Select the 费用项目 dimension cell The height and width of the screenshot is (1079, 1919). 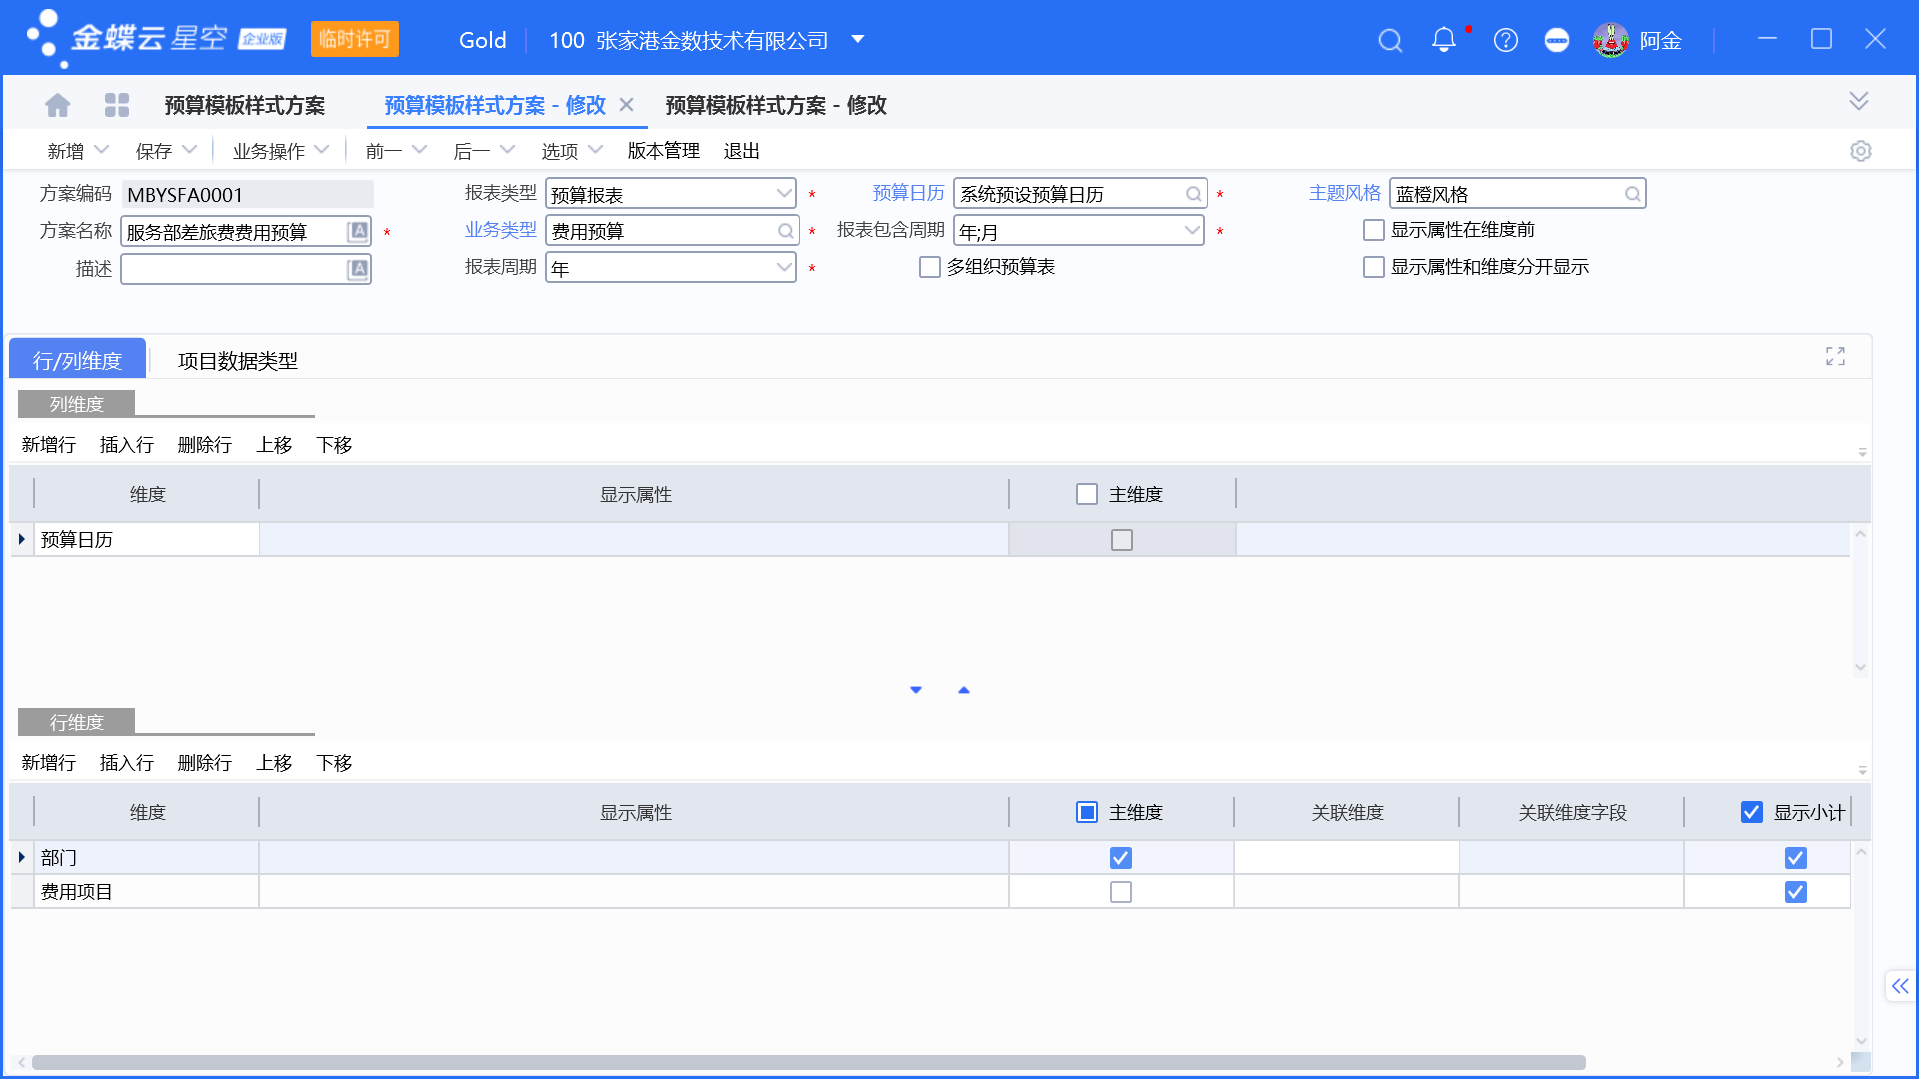tap(147, 892)
